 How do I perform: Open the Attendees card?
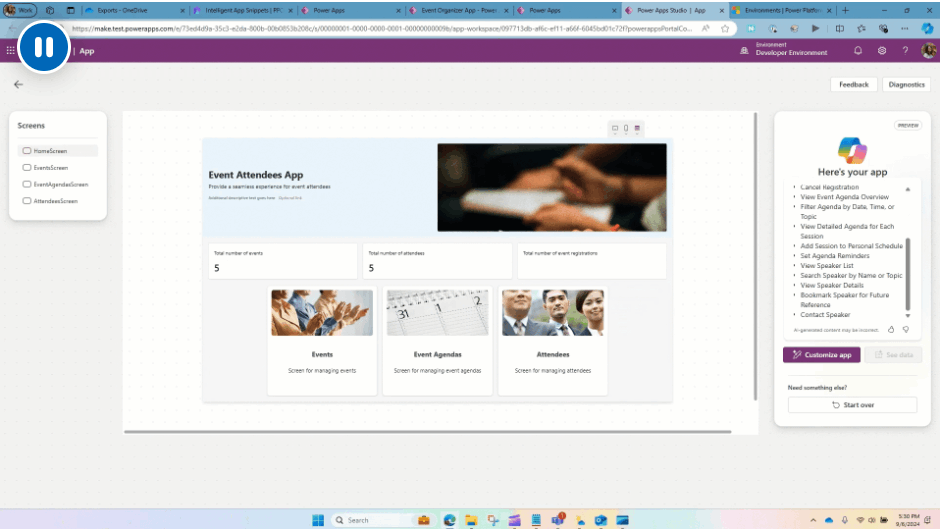click(553, 340)
